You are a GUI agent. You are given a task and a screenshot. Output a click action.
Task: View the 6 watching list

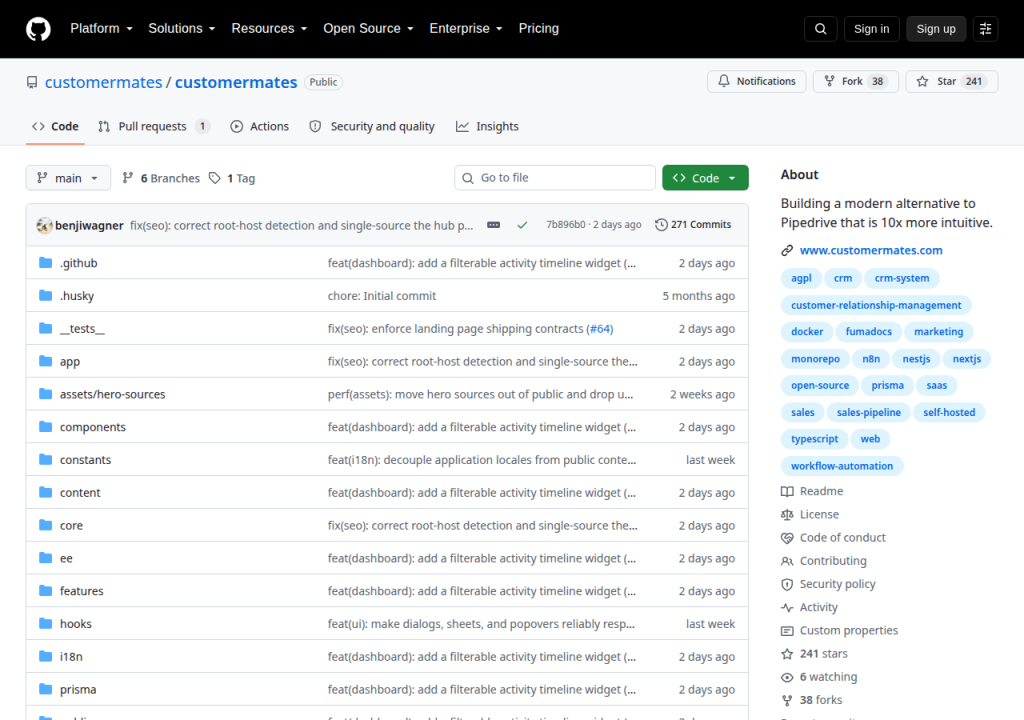(820, 677)
